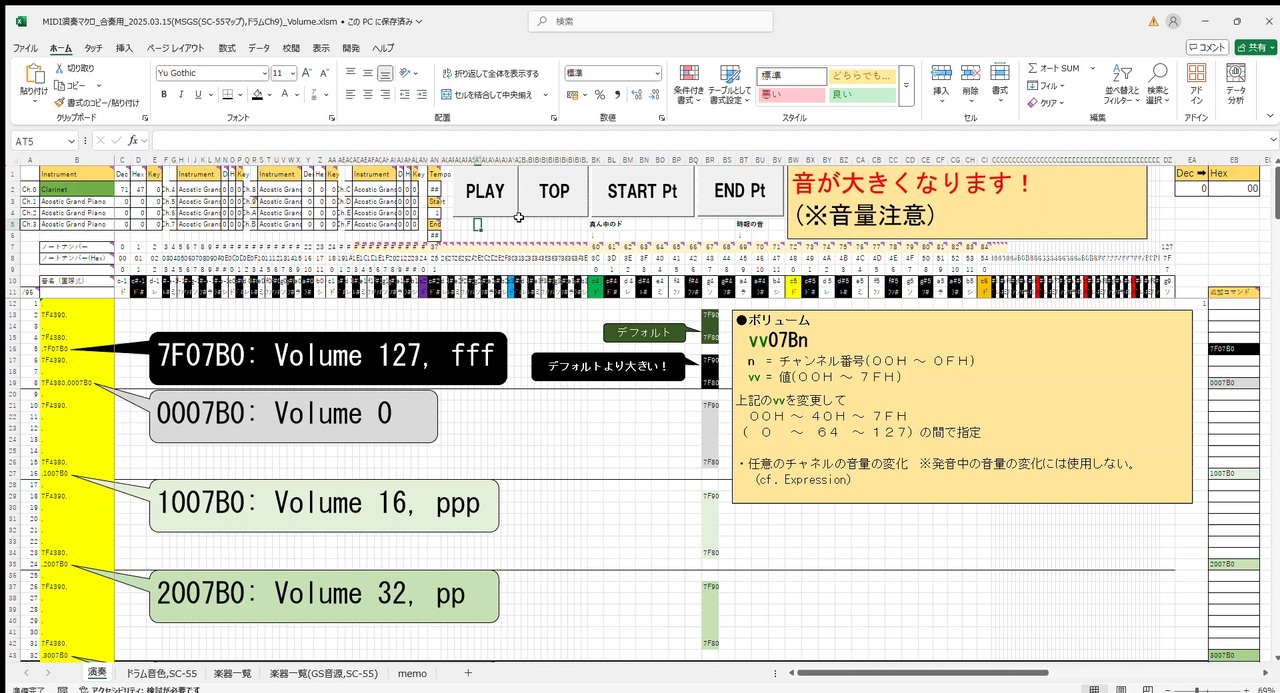
Task: Open the number format dropdown showing 標準
Action: pos(612,73)
